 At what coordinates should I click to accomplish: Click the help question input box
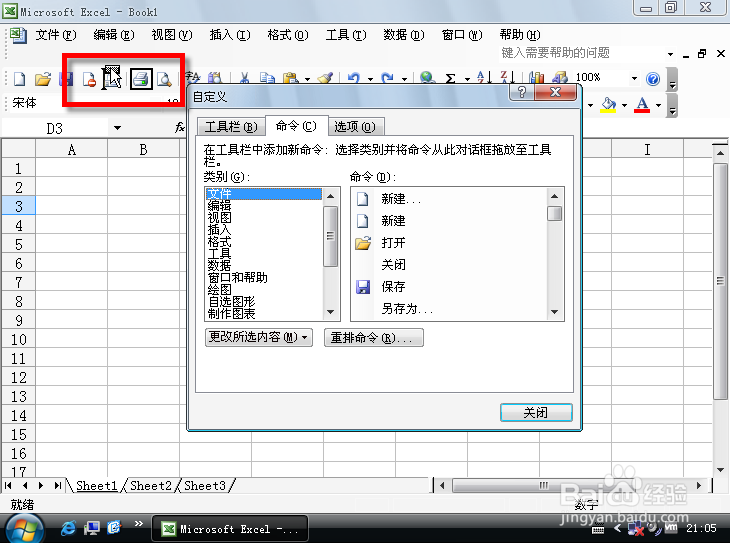[581, 53]
